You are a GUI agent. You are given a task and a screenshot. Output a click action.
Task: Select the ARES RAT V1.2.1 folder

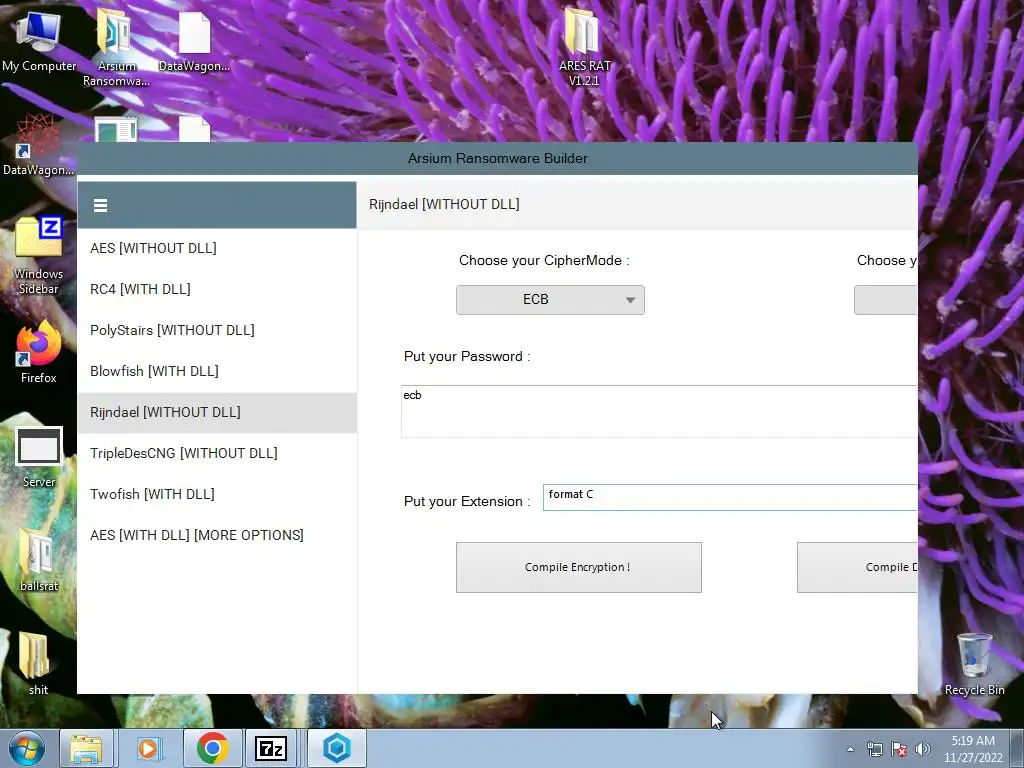(584, 47)
